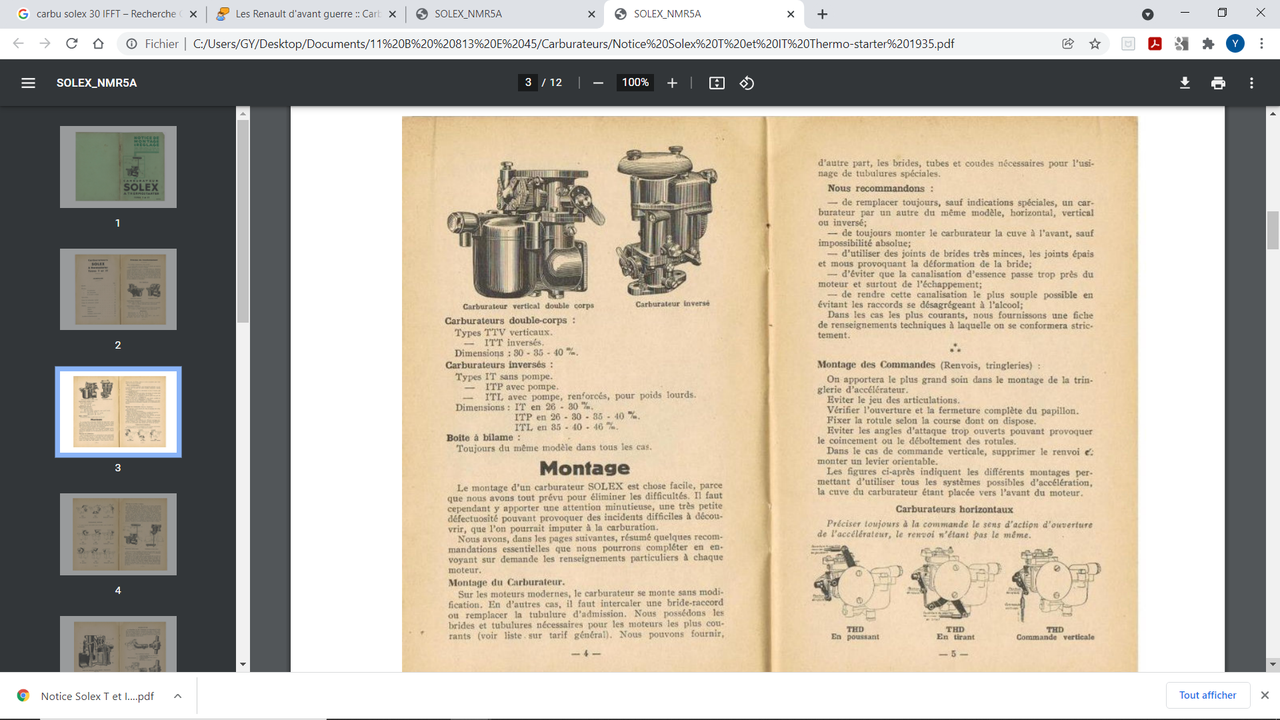Expand the download item options chevron
The height and width of the screenshot is (720, 1280).
point(177,696)
